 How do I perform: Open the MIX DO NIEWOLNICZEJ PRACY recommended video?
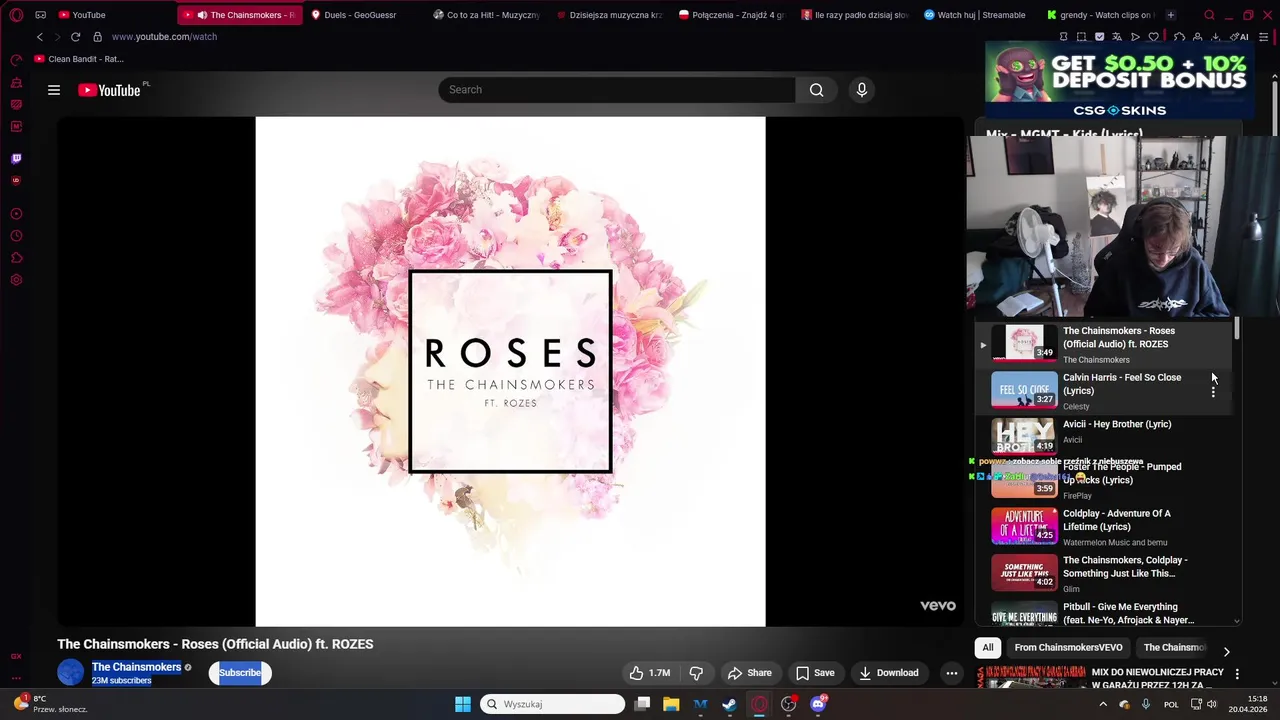click(x=1105, y=678)
